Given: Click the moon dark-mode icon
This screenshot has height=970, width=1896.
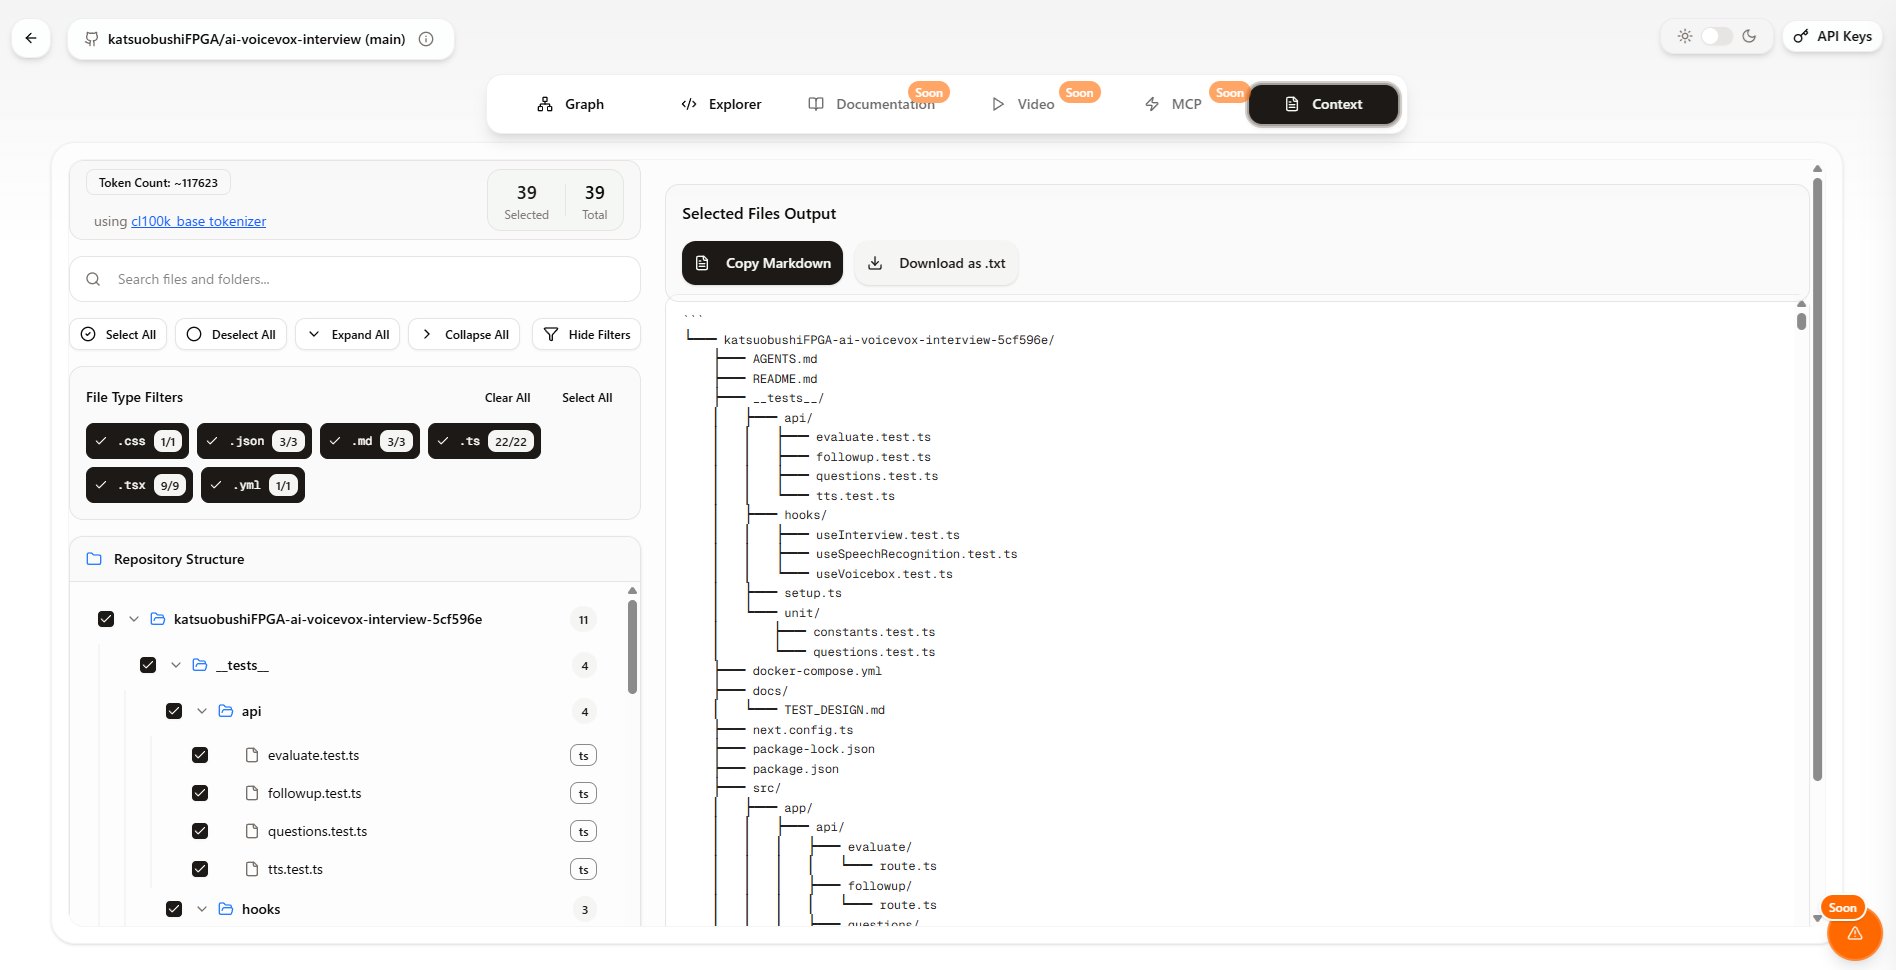Looking at the screenshot, I should click(1749, 36).
